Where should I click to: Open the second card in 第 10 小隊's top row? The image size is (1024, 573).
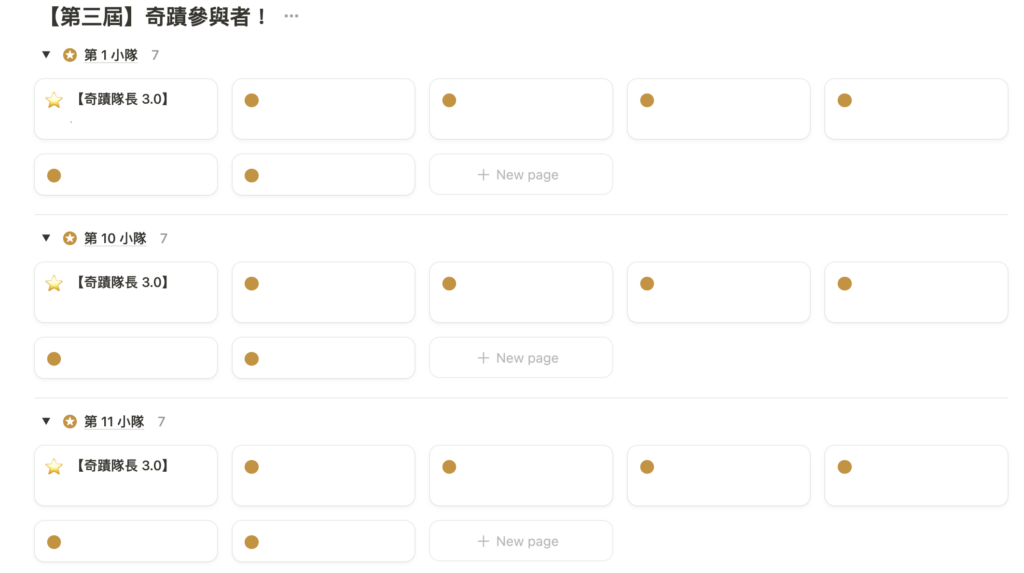tap(323, 292)
